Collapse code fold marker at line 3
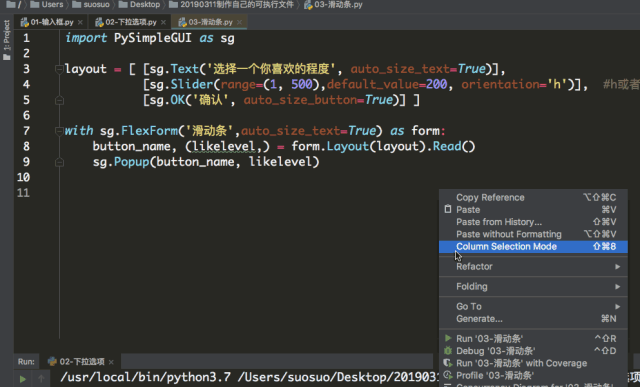 (59, 69)
